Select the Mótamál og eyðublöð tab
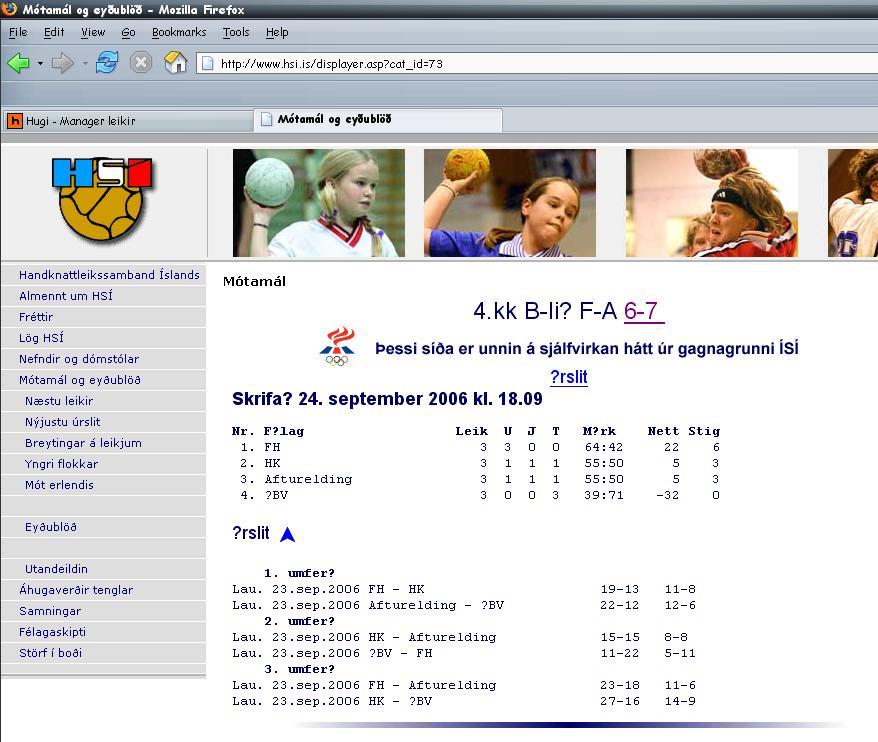This screenshot has height=742, width=878. point(378,119)
